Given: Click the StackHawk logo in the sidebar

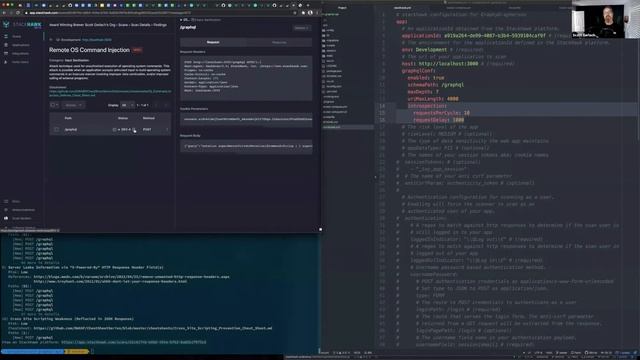Looking at the screenshot, I should 22,25.
